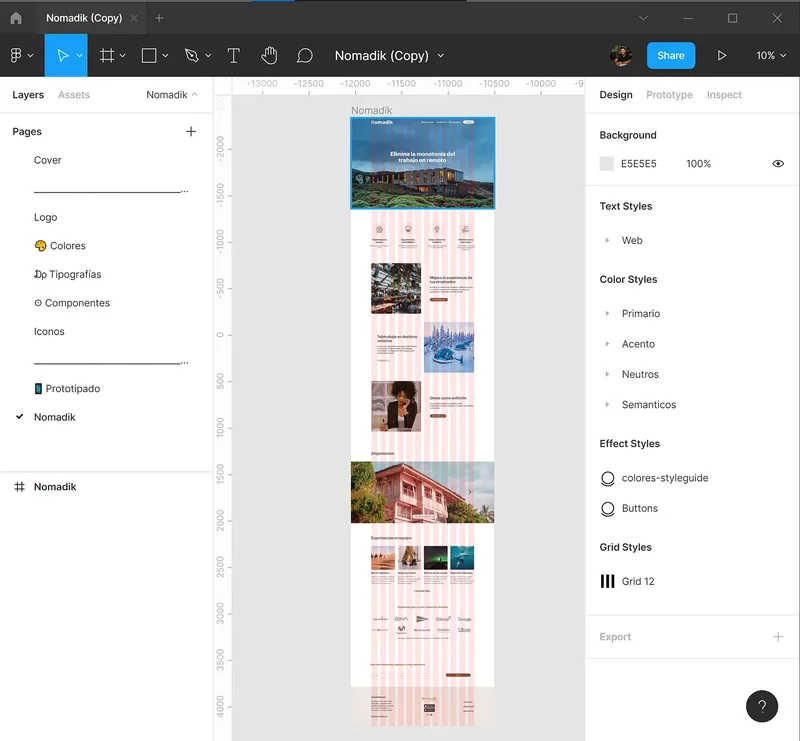
Task: Open the Figma main menu icon
Action: click(x=16, y=55)
